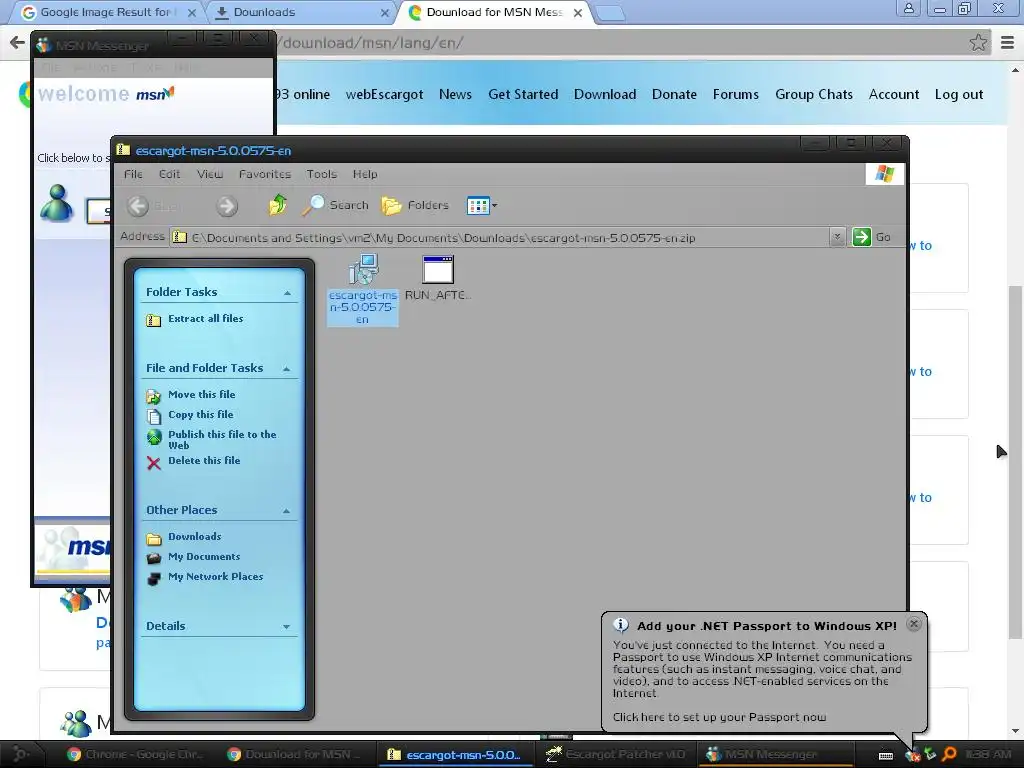Bookmark page with star icon

(x=978, y=43)
